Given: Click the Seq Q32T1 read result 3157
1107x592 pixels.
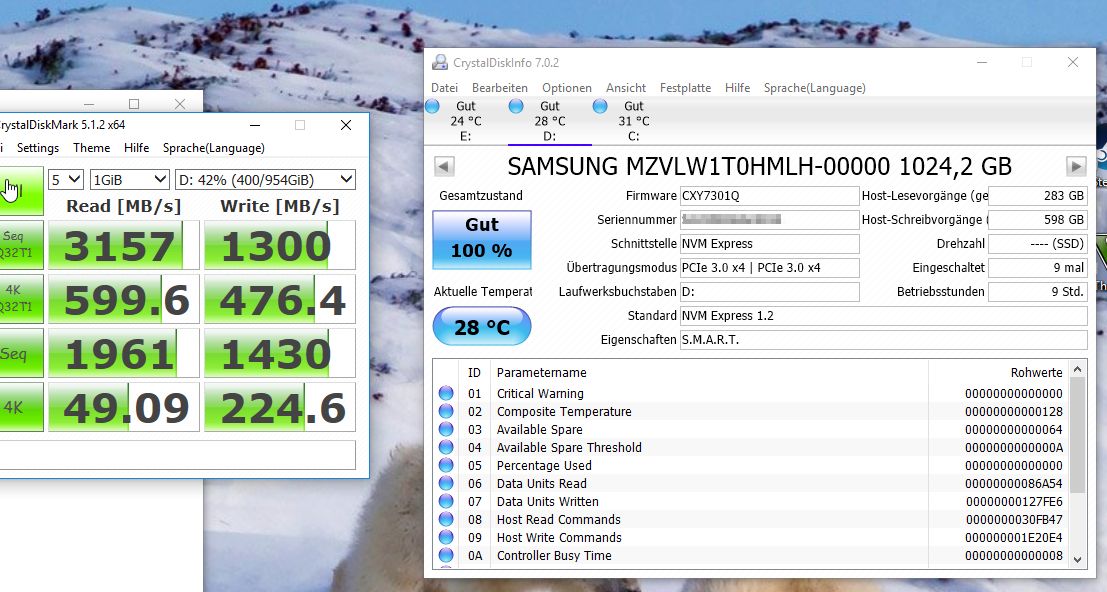Looking at the screenshot, I should (x=124, y=245).
